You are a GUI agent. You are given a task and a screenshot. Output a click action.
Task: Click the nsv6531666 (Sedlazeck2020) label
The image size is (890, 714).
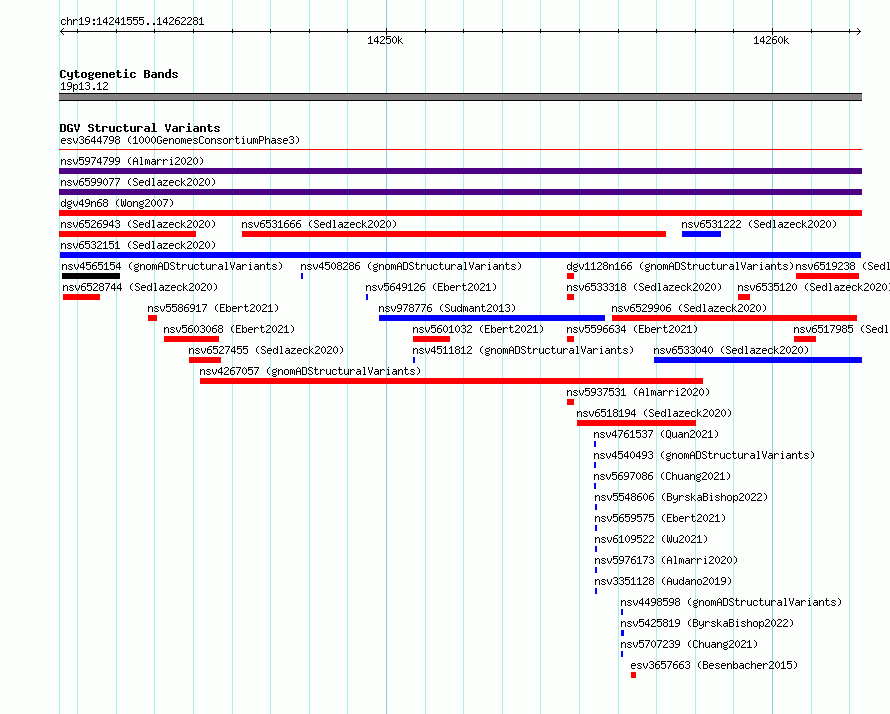[x=319, y=224]
